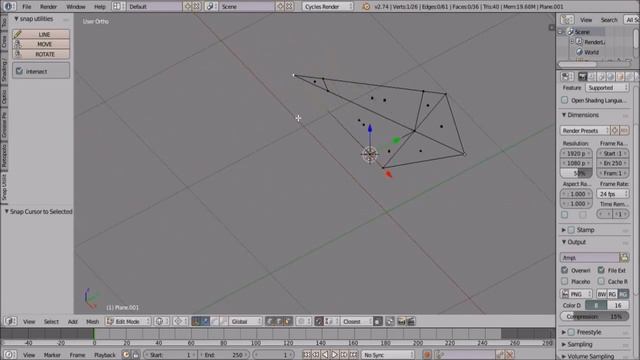This screenshot has width=640, height=360.
Task: Open the Cycles Render engine dropdown
Action: click(x=328, y=7)
